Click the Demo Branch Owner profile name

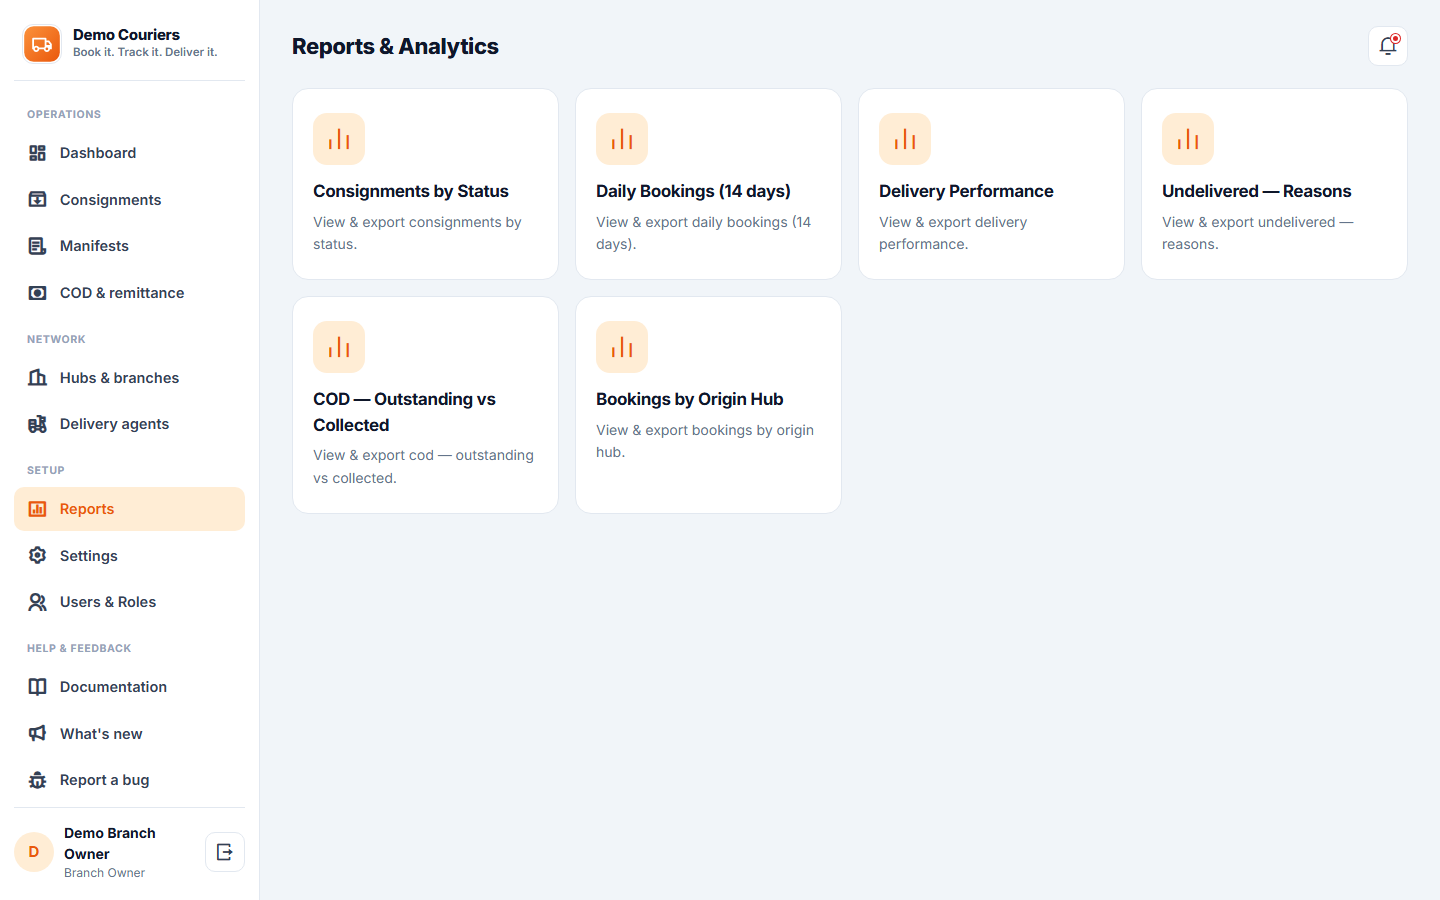(110, 843)
